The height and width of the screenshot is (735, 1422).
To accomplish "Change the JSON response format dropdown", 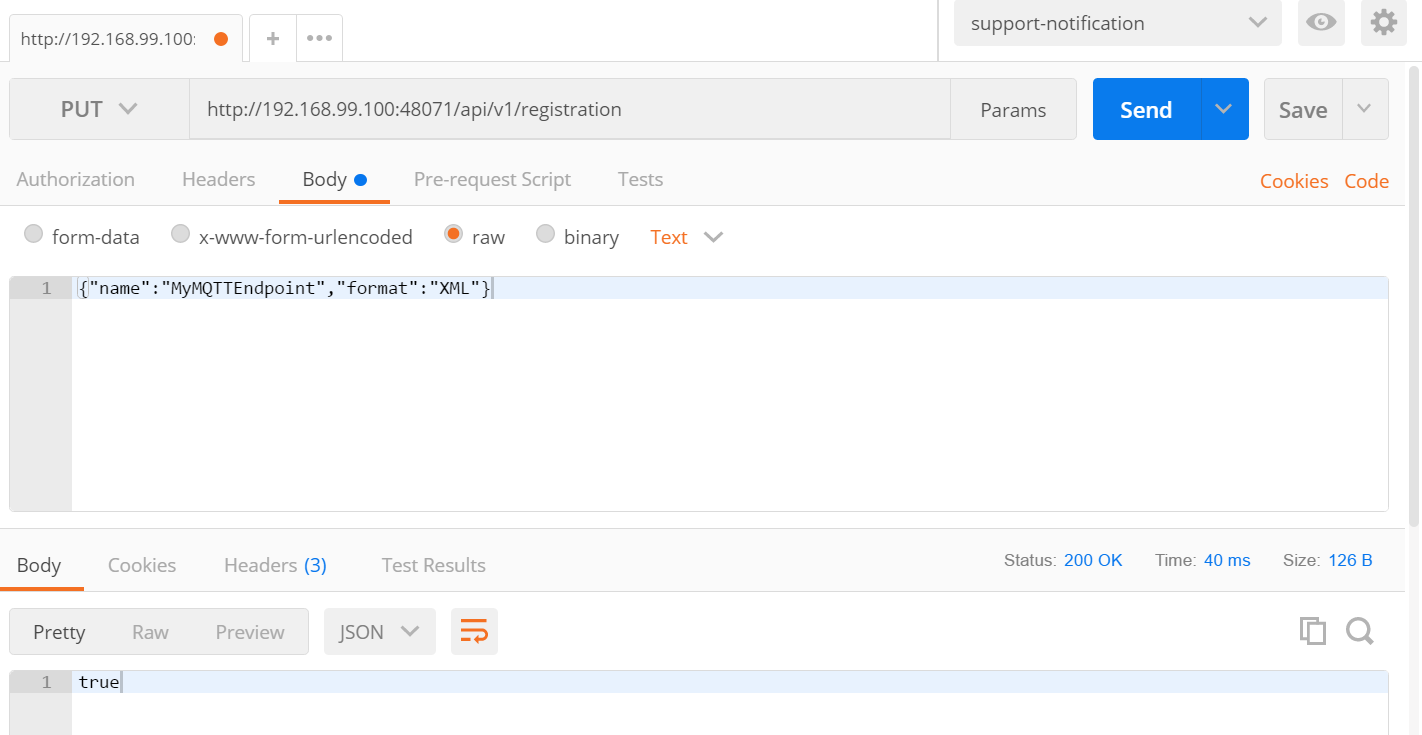I will tap(379, 631).
